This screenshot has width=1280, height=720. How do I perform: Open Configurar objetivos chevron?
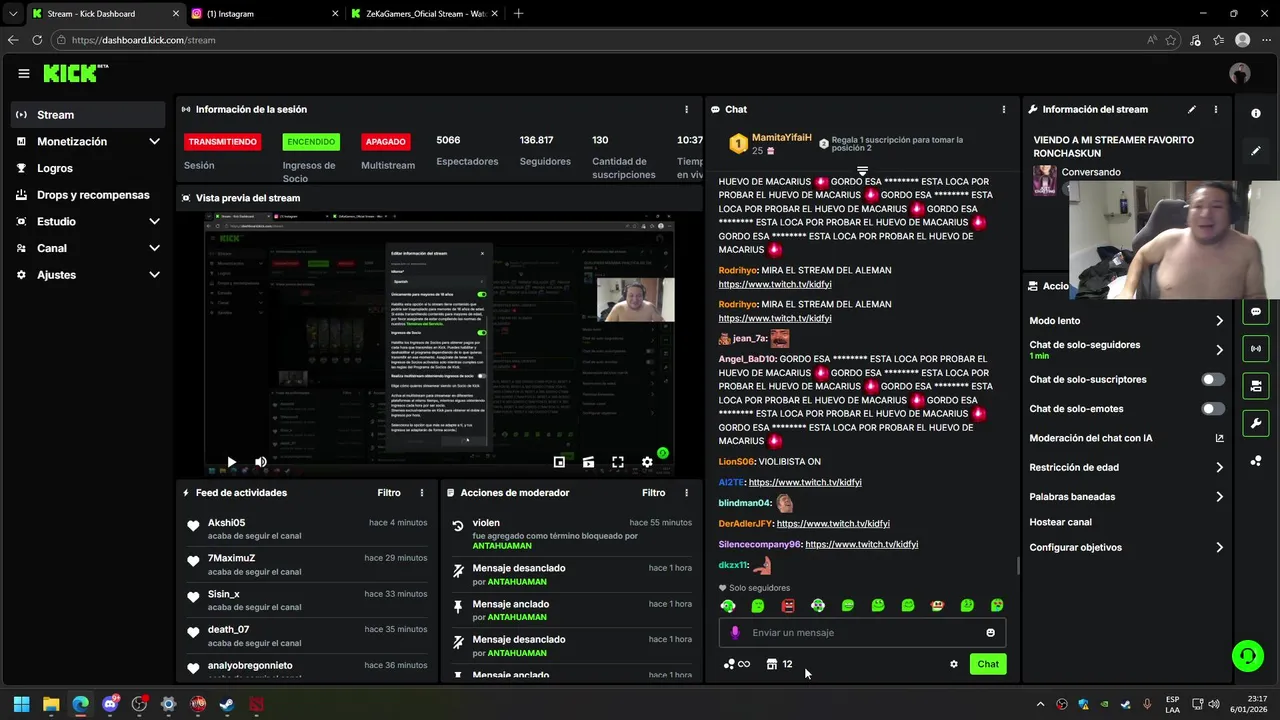[x=1220, y=548]
